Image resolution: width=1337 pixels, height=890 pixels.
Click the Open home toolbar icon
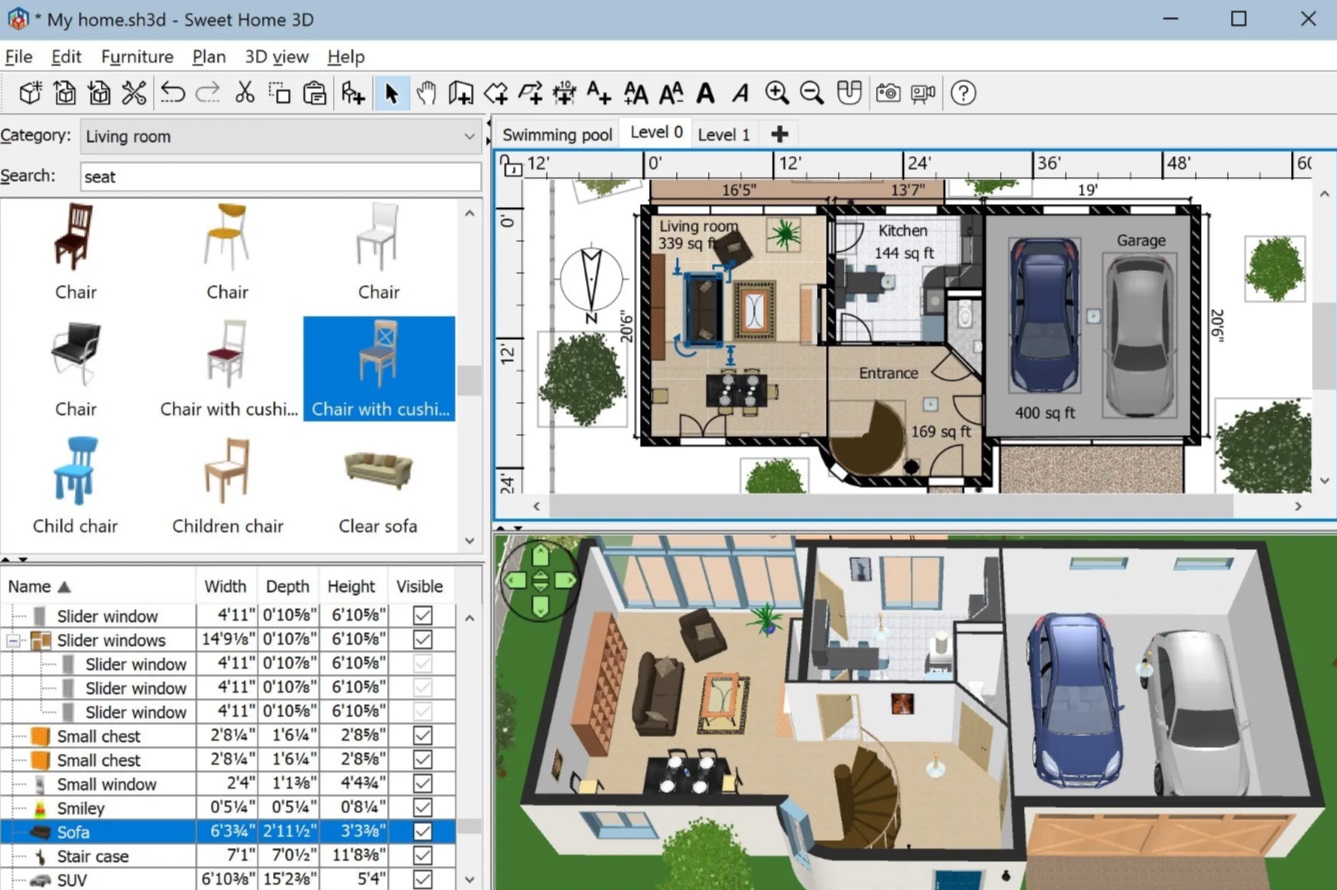click(x=65, y=93)
